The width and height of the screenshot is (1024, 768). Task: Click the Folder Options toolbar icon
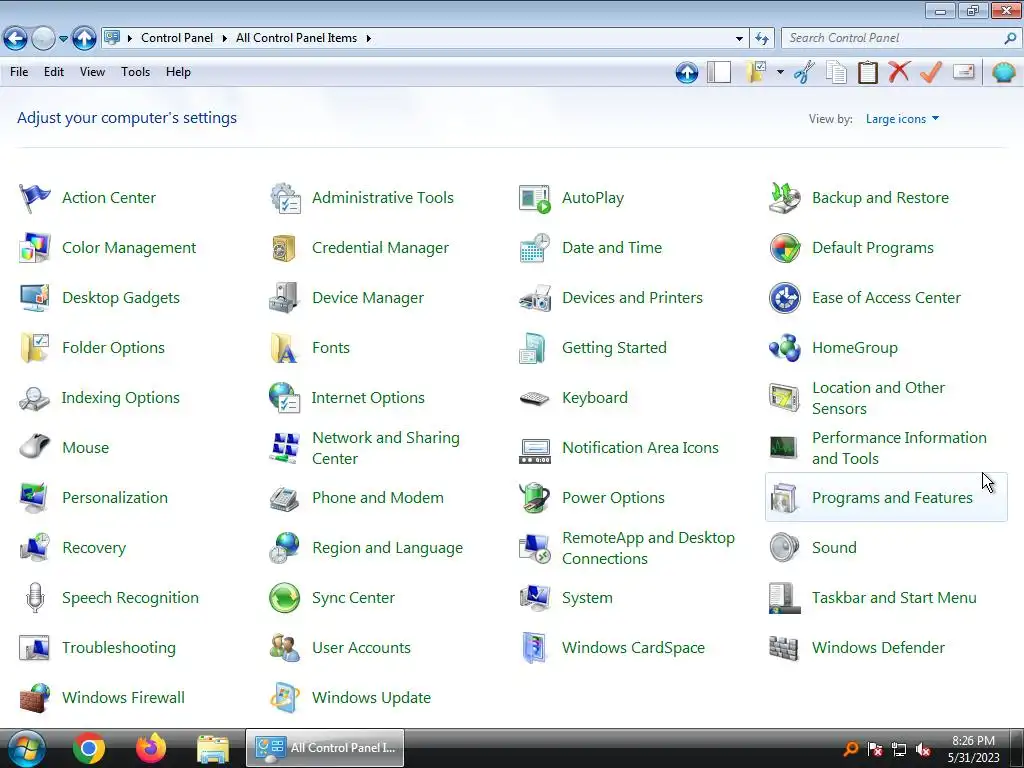[x=756, y=72]
